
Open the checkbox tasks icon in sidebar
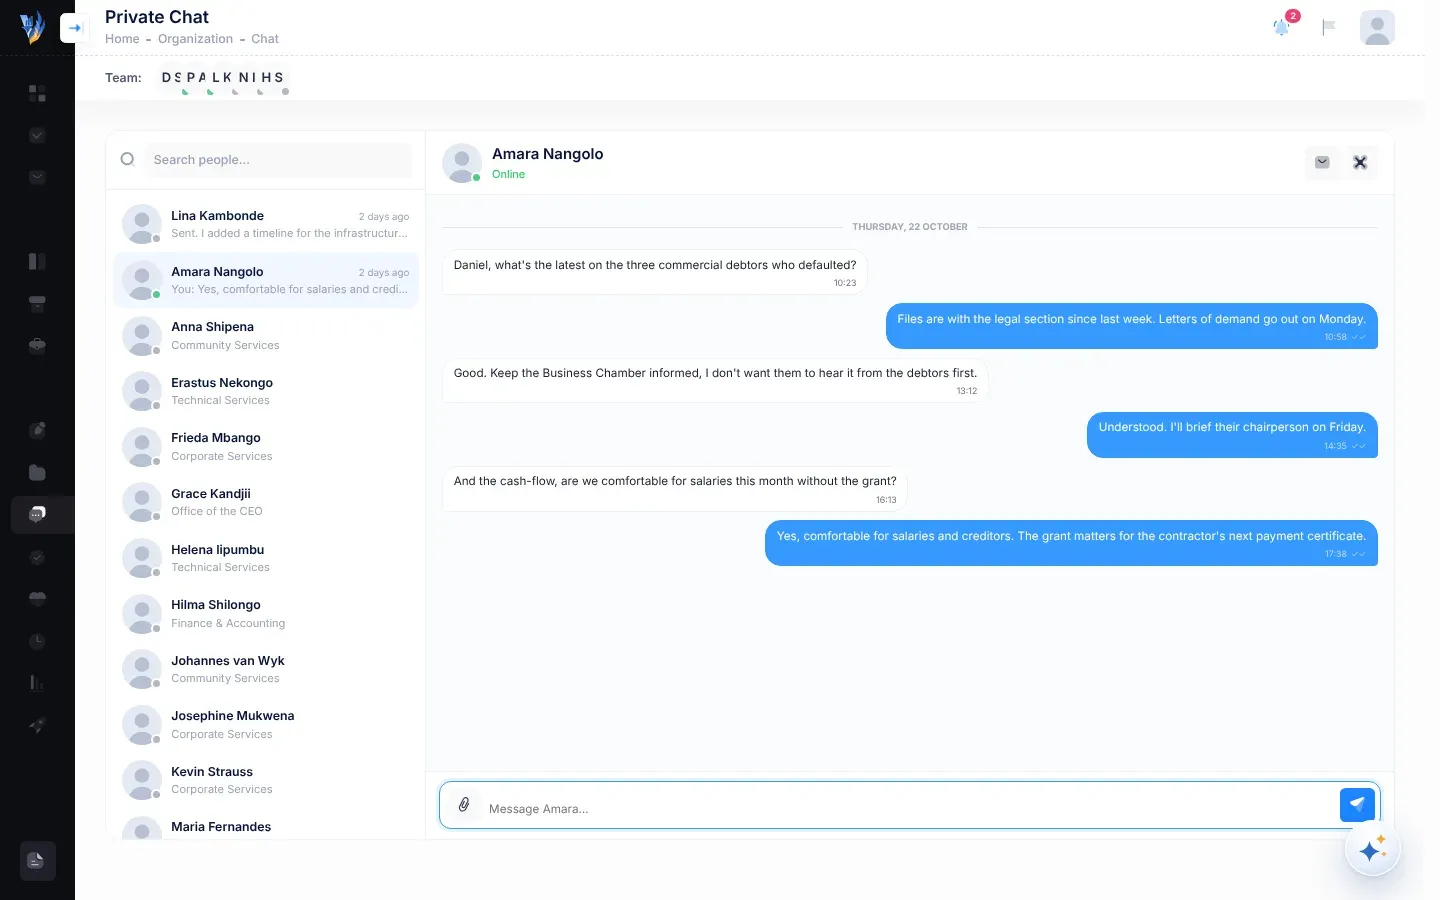pos(37,135)
